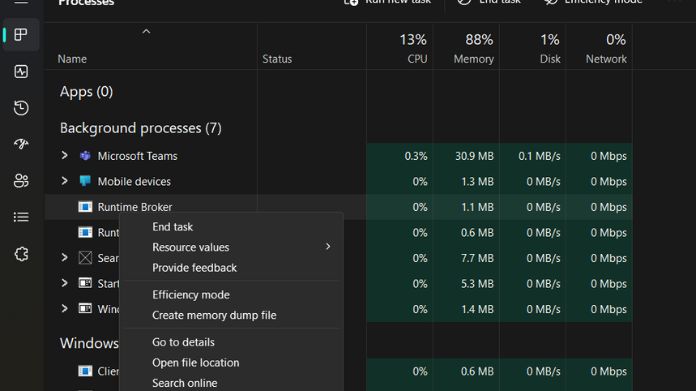Select Go to details menu entry
Viewport: 696px width, 391px height.
(183, 342)
